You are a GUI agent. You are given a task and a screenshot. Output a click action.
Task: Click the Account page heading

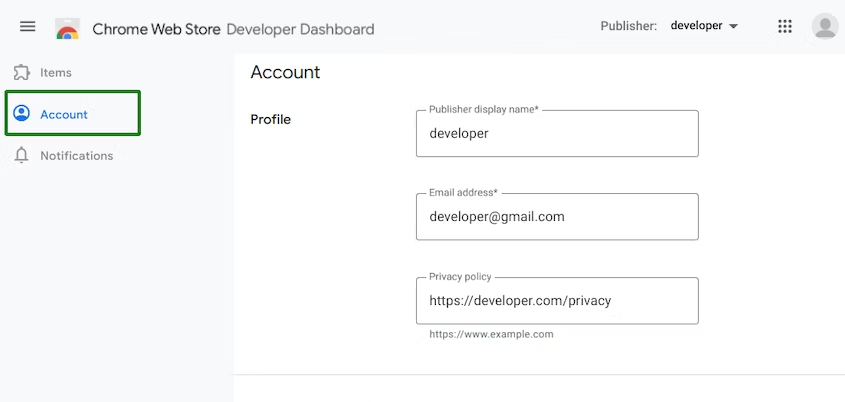pos(285,72)
